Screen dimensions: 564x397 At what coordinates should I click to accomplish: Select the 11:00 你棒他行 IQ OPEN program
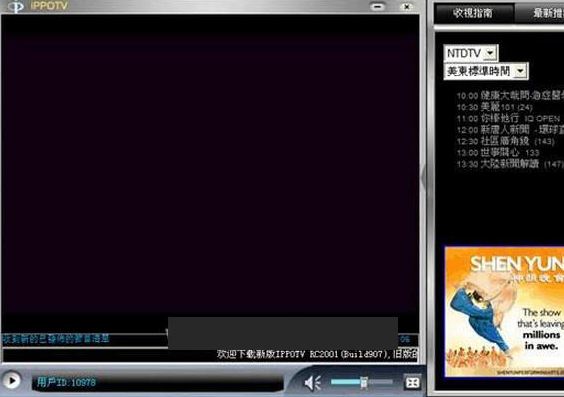tap(508, 118)
